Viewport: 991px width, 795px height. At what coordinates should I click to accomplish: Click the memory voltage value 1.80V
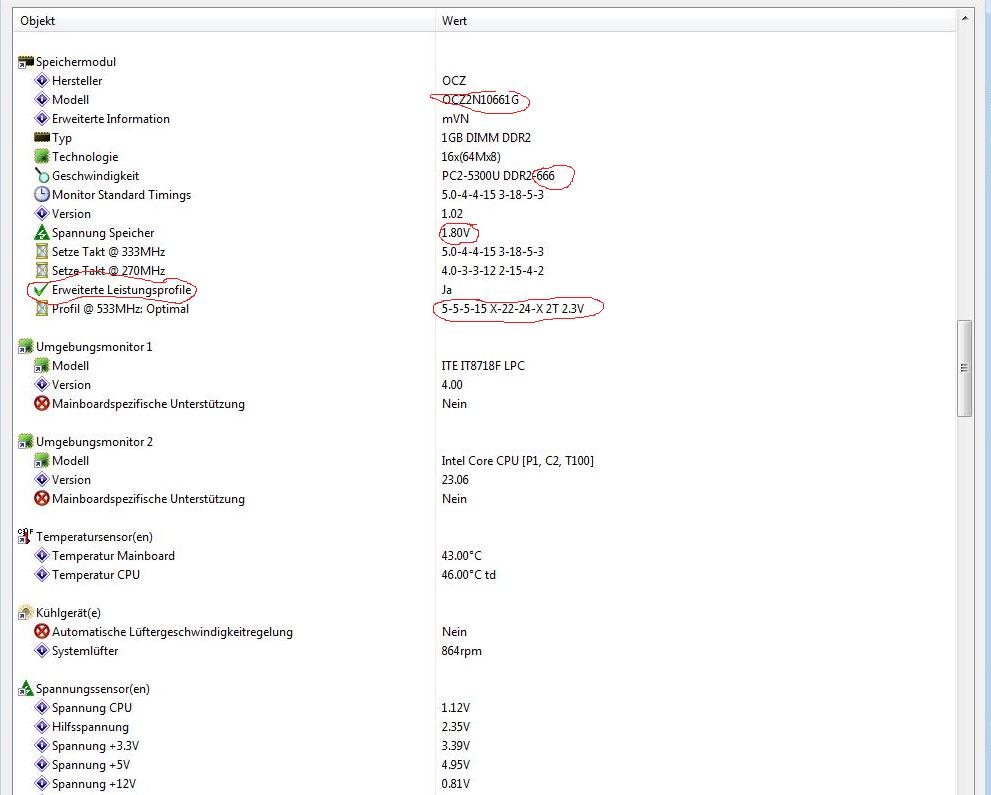coord(456,233)
